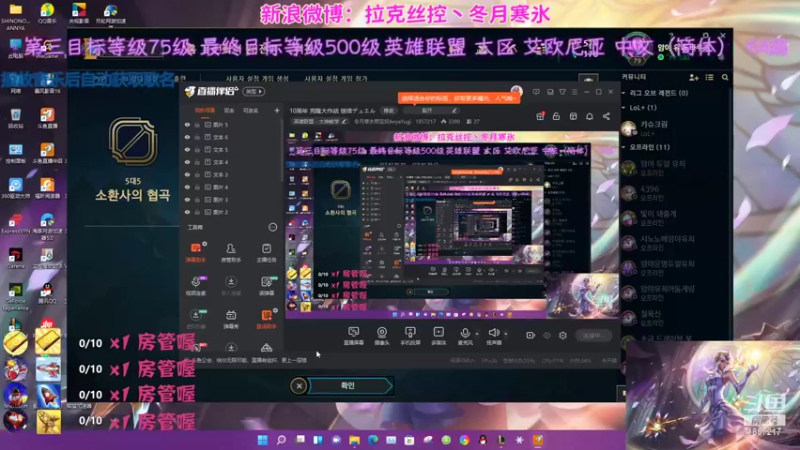Viewport: 800px width, 450px height.
Task: Hide layer 文本 4
Action: (187, 162)
